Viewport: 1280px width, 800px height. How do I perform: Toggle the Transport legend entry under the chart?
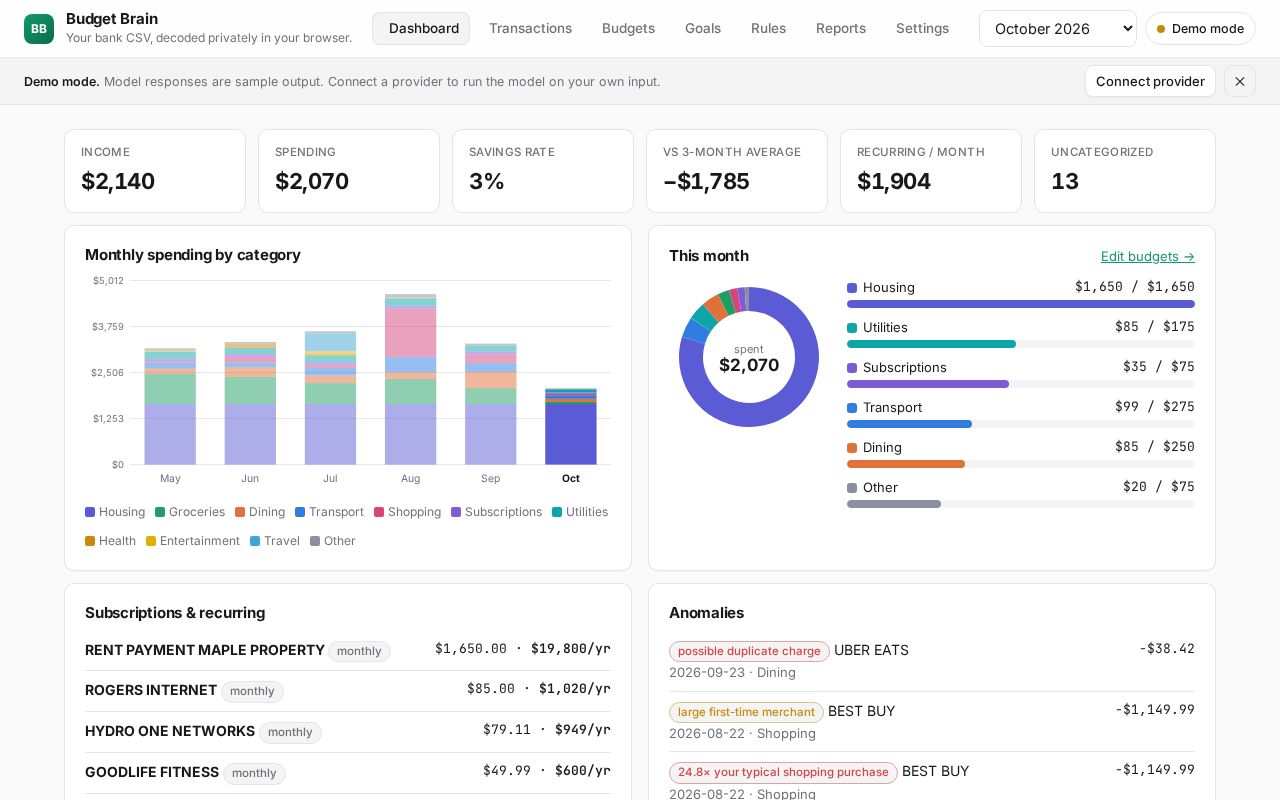[329, 512]
